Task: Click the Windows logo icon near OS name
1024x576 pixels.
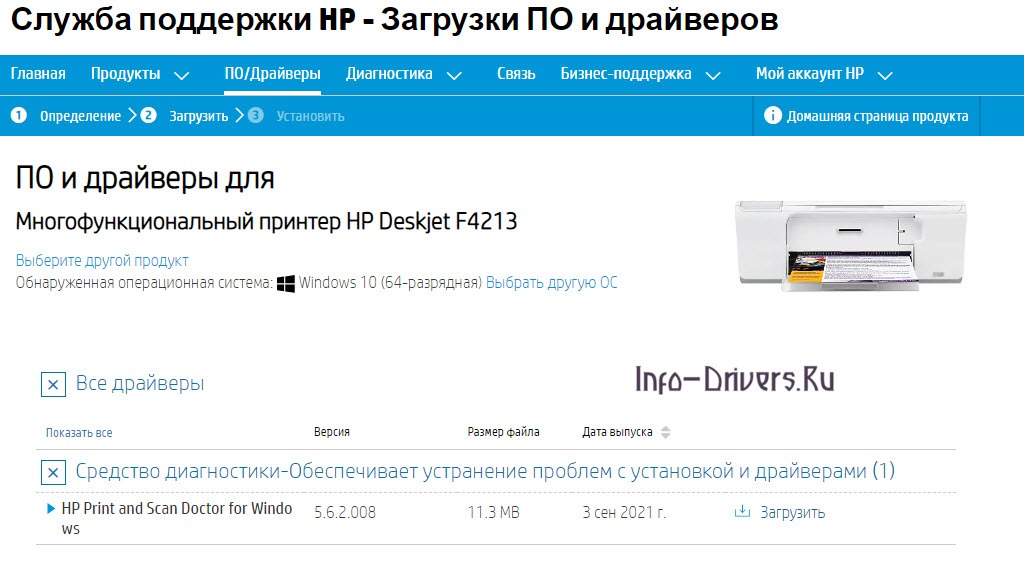Action: tap(287, 282)
